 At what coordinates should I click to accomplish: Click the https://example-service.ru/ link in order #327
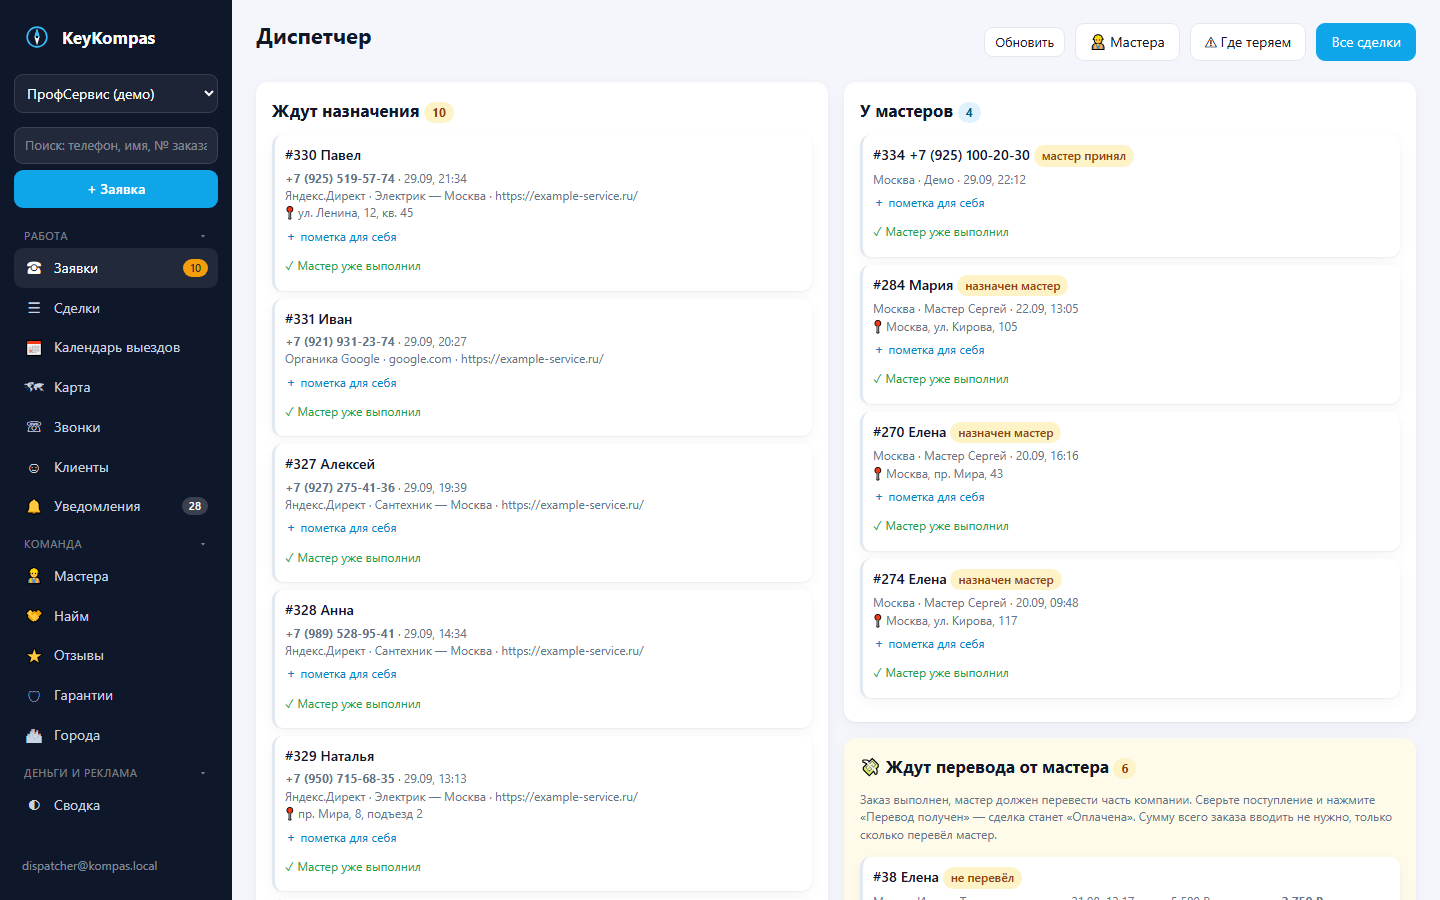(x=572, y=505)
